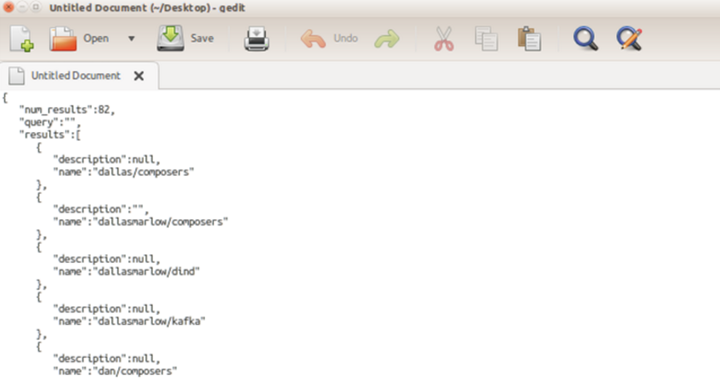Image resolution: width=720 pixels, height=384 pixels.
Task: Print the document using the printer icon
Action: pos(256,39)
